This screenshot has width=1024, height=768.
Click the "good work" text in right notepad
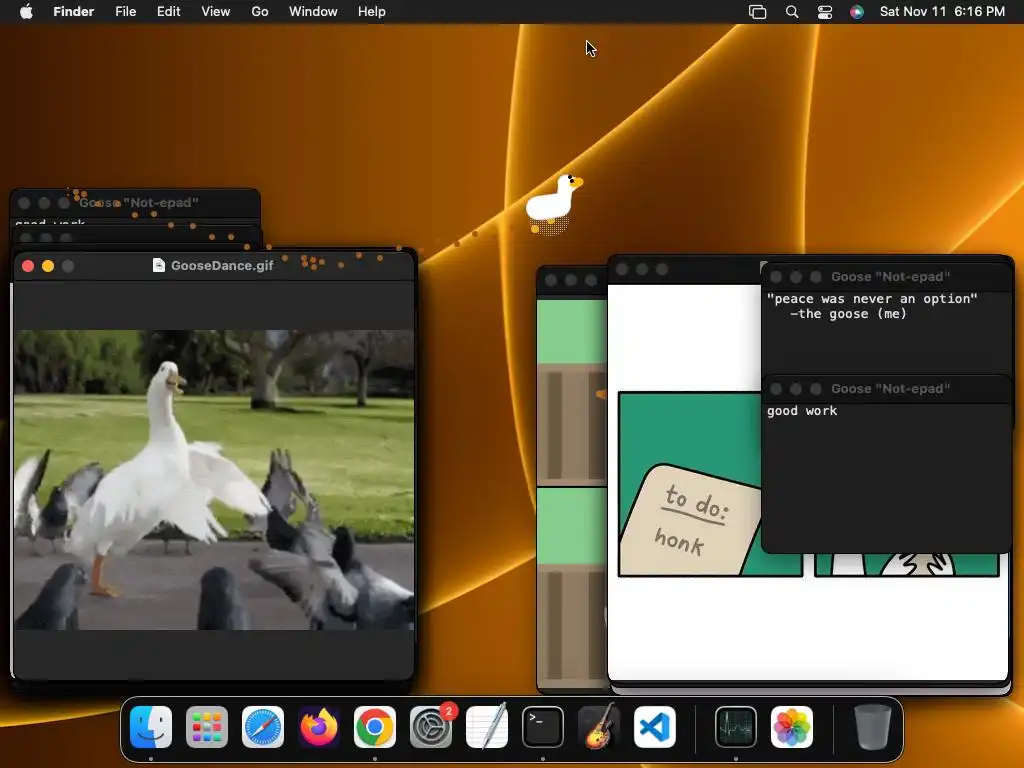coord(802,411)
